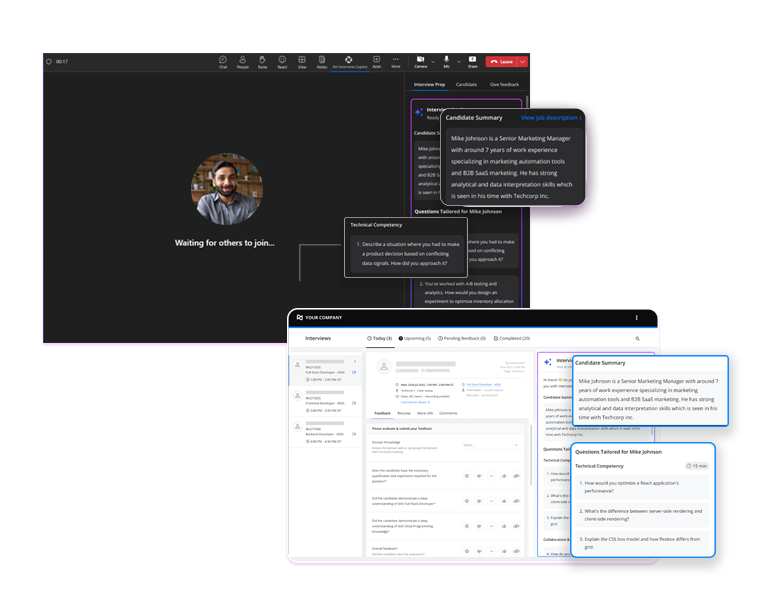762x593 pixels.
Task: Select the RH Interview Copilot app icon
Action: point(349,62)
